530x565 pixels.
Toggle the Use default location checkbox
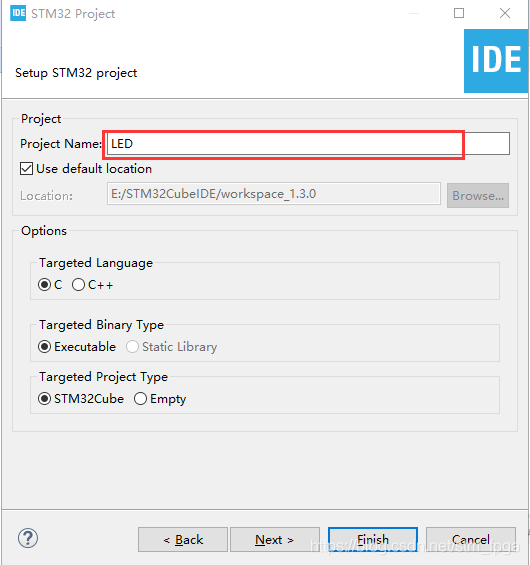click(x=27, y=169)
